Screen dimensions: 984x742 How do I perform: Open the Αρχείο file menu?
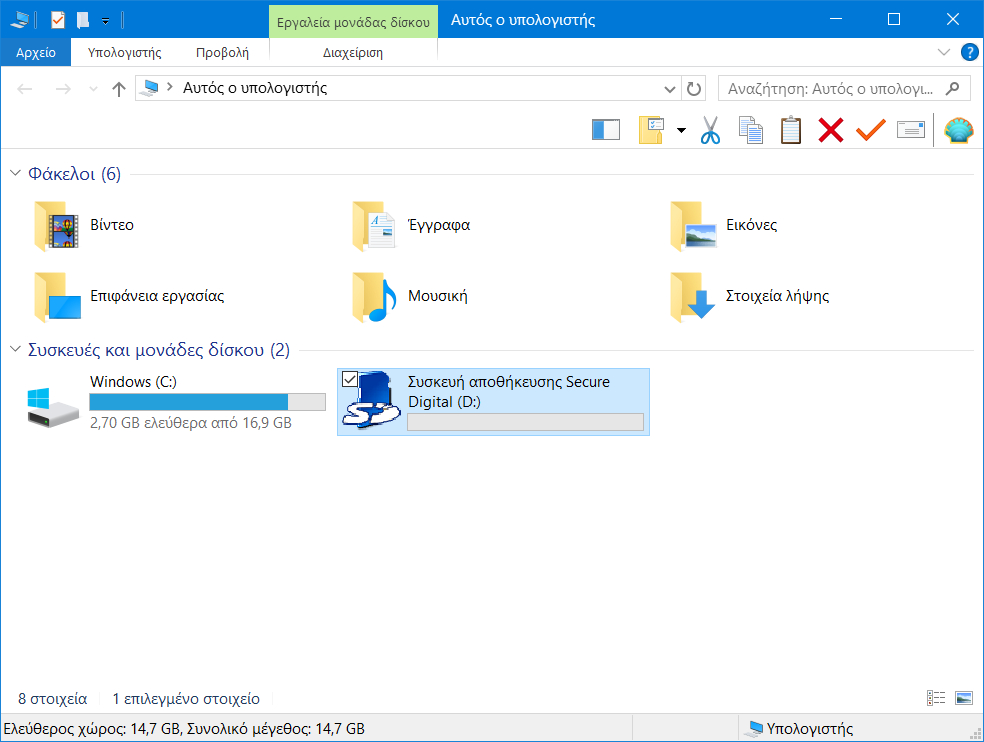(x=36, y=53)
